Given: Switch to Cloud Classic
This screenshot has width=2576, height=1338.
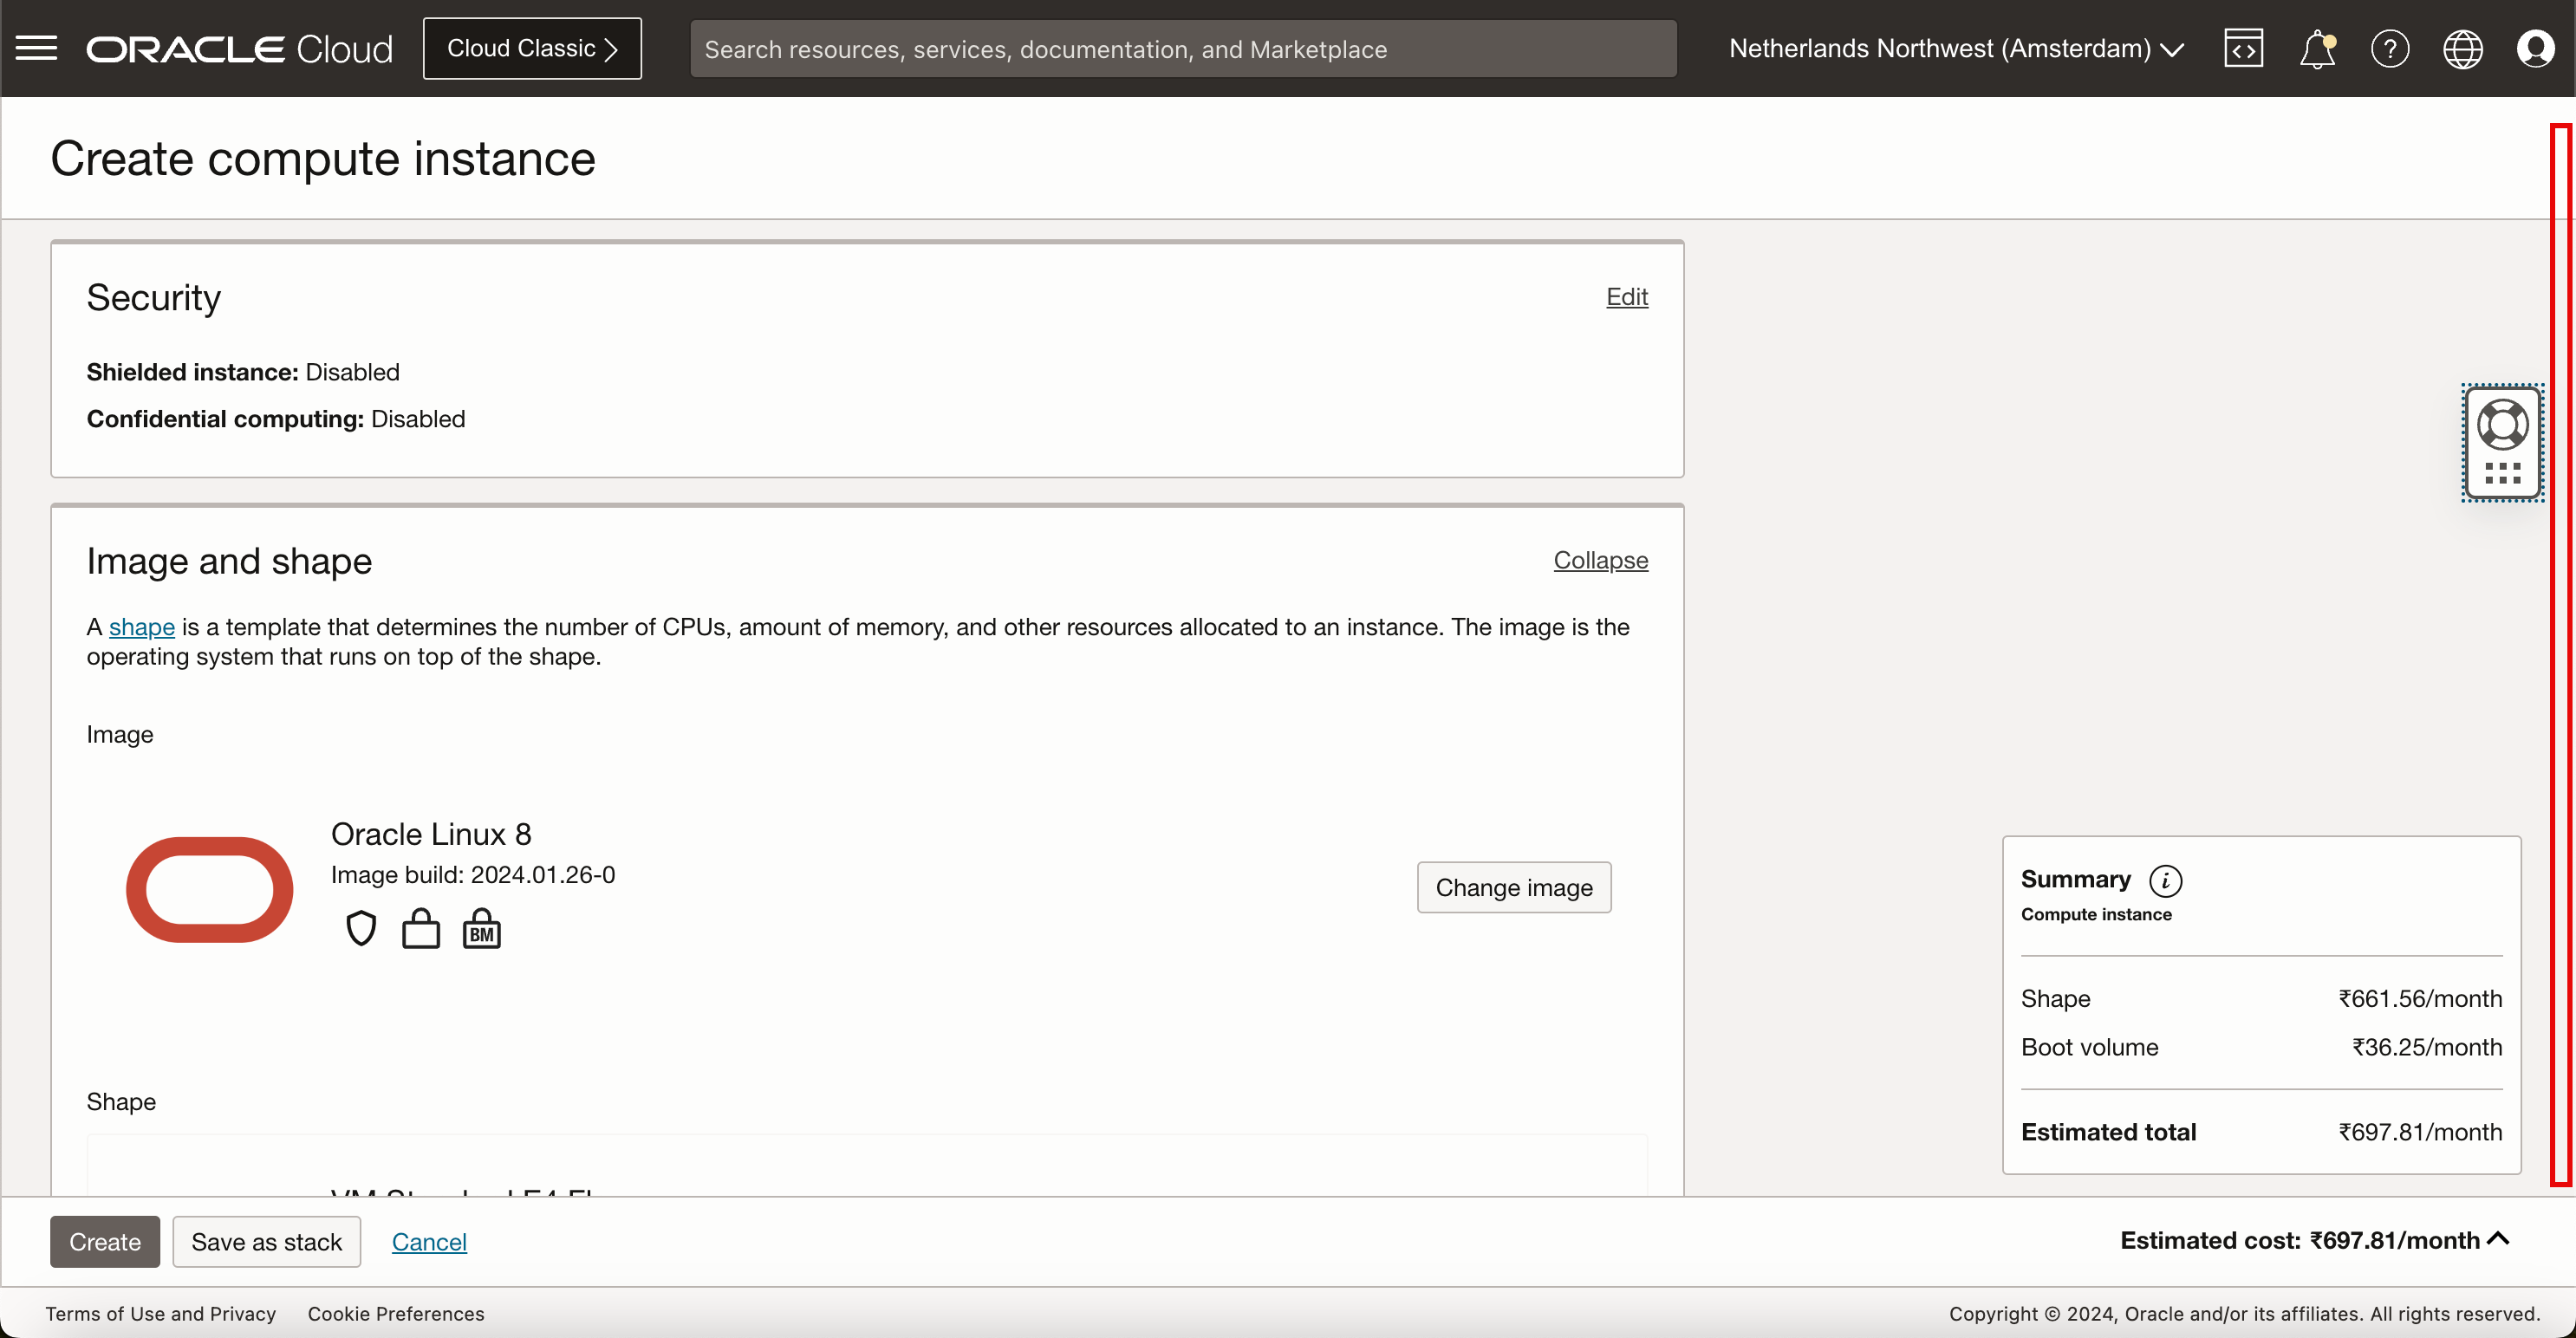Looking at the screenshot, I should click(x=532, y=48).
